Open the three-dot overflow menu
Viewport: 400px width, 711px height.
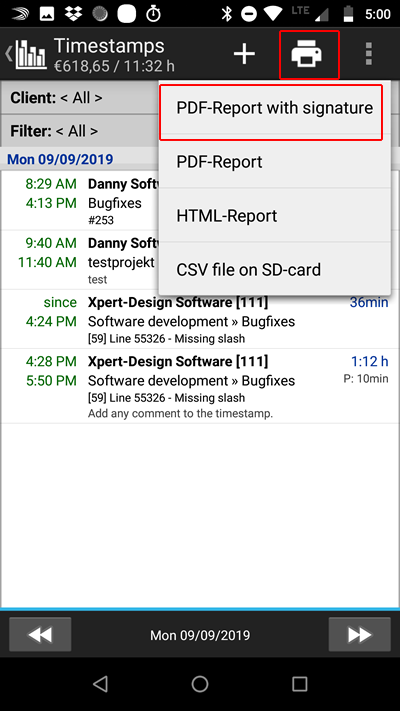click(x=369, y=54)
